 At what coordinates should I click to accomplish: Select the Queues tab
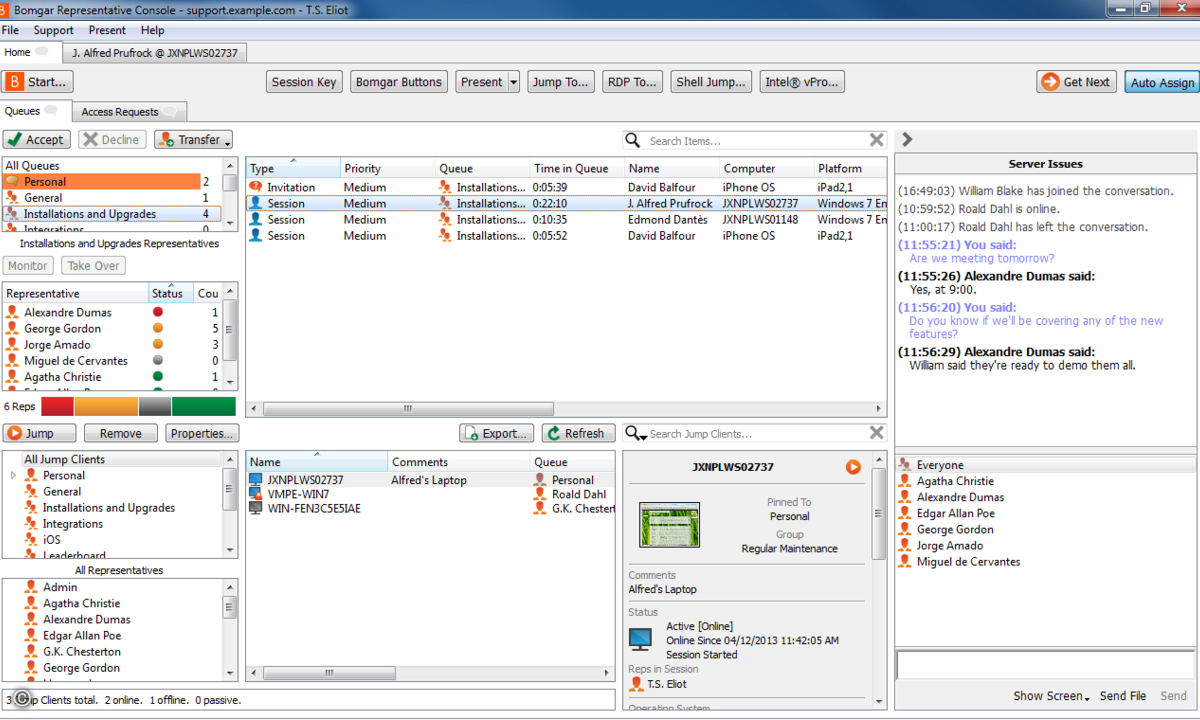pyautogui.click(x=35, y=111)
